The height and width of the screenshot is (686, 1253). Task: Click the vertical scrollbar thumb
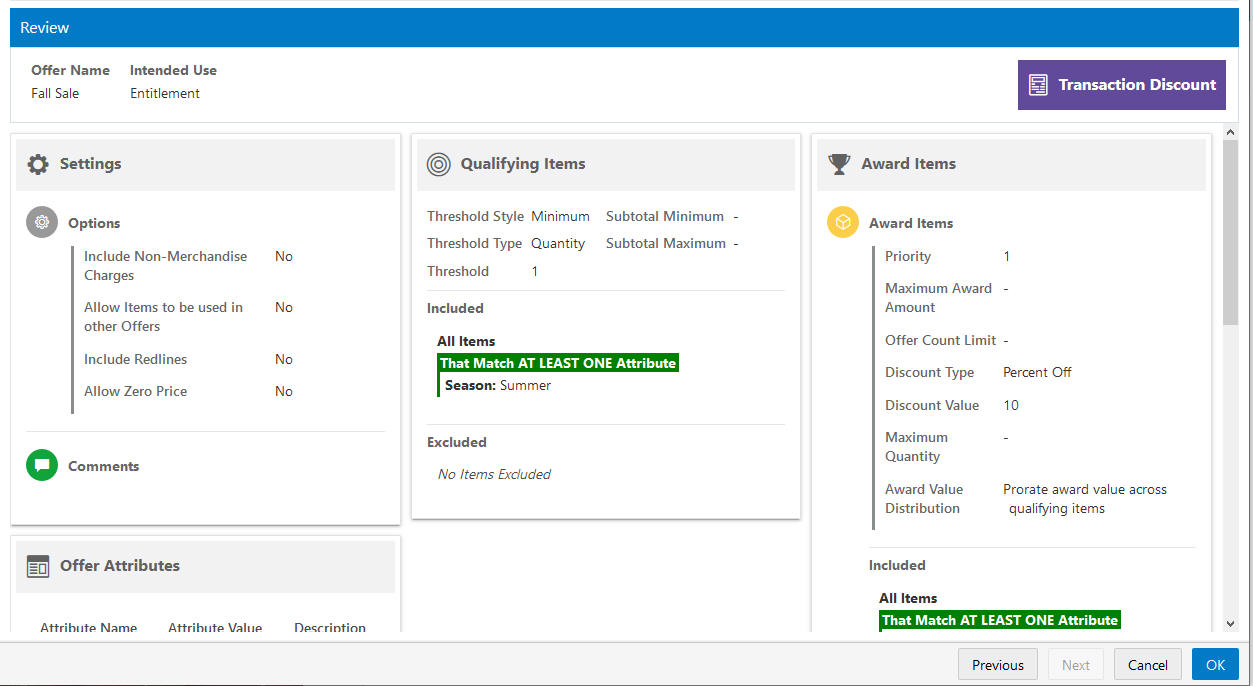pos(1230,232)
